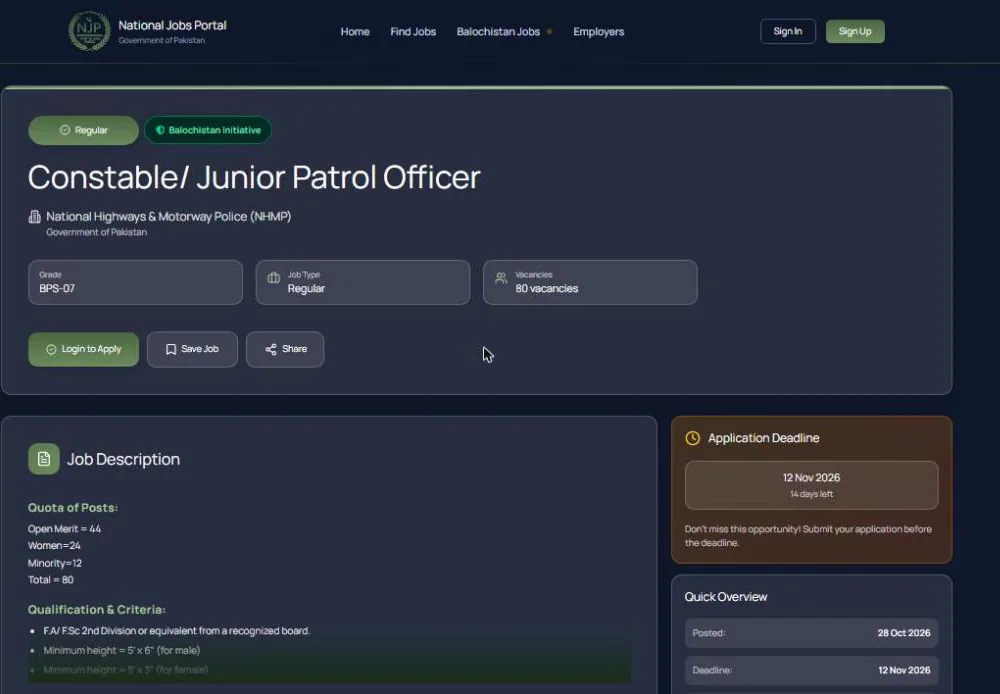Click the check icon in Regular badge
Screen dimensions: 1000x694
coord(64,130)
